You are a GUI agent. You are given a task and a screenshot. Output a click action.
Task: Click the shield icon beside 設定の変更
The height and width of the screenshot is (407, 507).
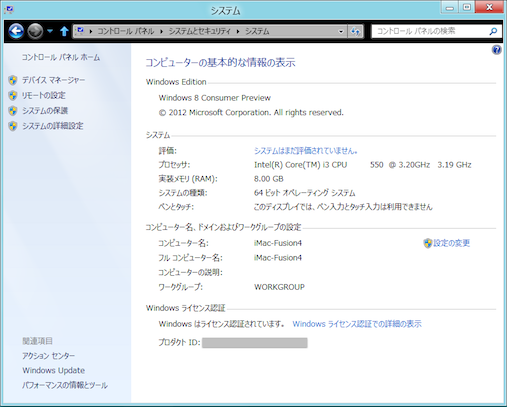point(428,243)
